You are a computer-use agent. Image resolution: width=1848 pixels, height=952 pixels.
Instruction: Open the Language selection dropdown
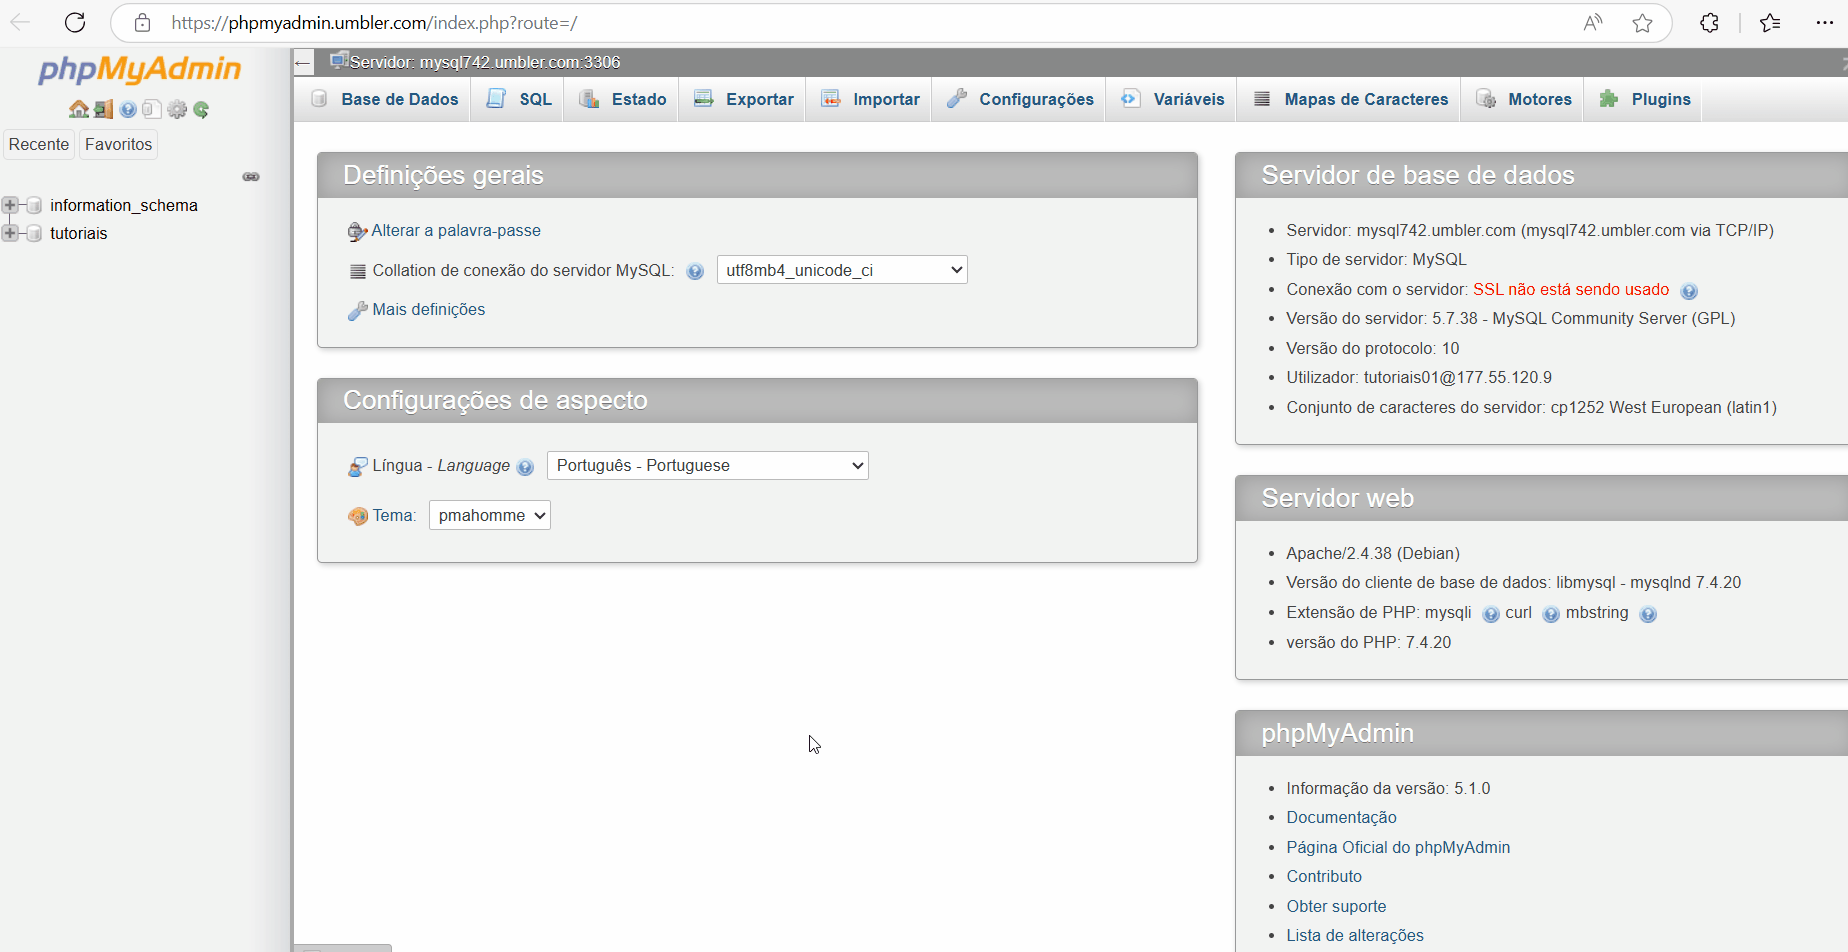707,466
